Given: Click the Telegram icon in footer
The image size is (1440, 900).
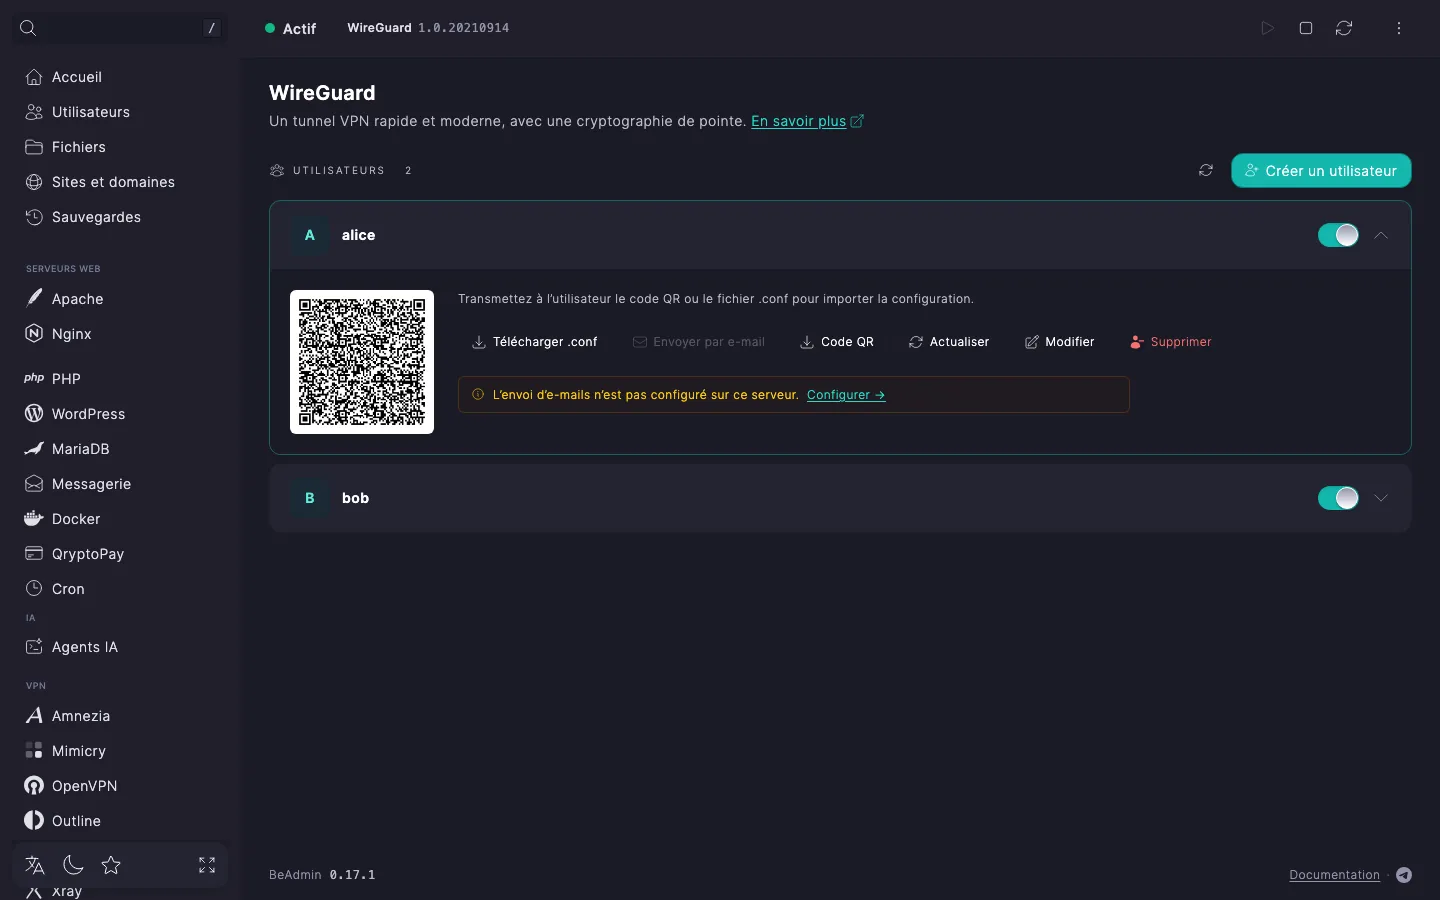Looking at the screenshot, I should pyautogui.click(x=1404, y=875).
